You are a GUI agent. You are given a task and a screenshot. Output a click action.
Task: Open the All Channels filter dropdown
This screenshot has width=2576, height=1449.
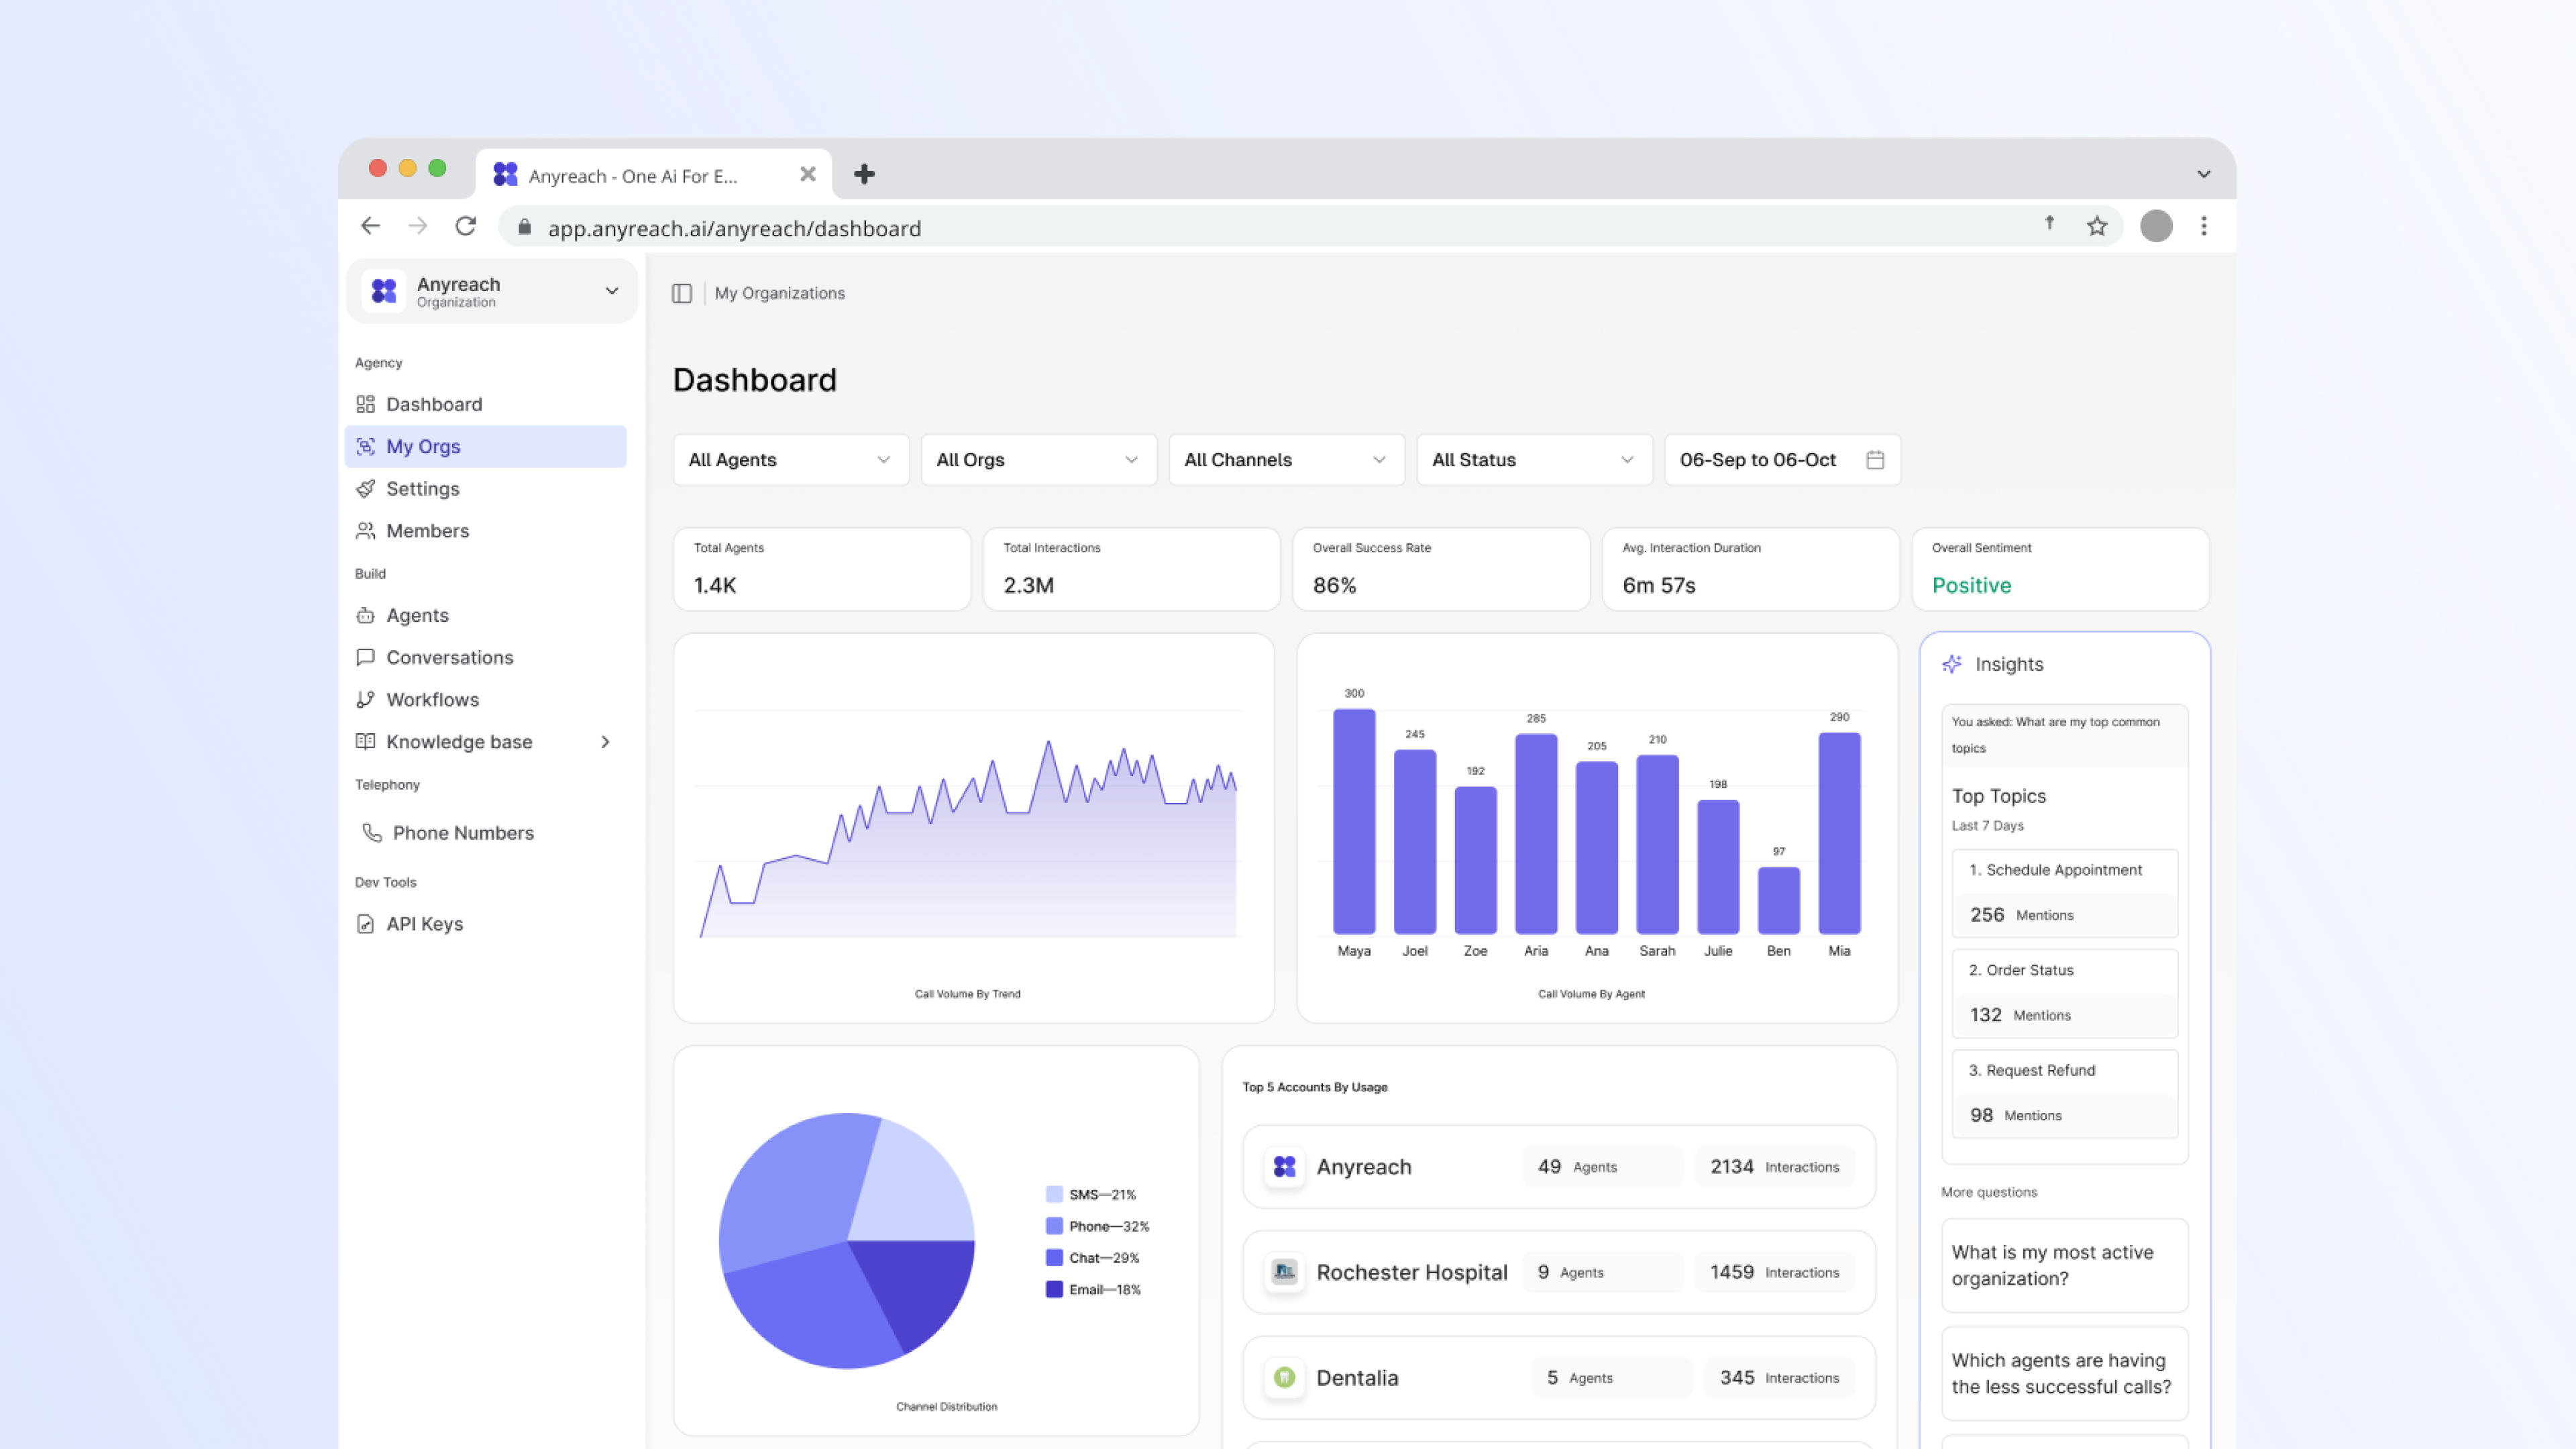[x=1286, y=460]
